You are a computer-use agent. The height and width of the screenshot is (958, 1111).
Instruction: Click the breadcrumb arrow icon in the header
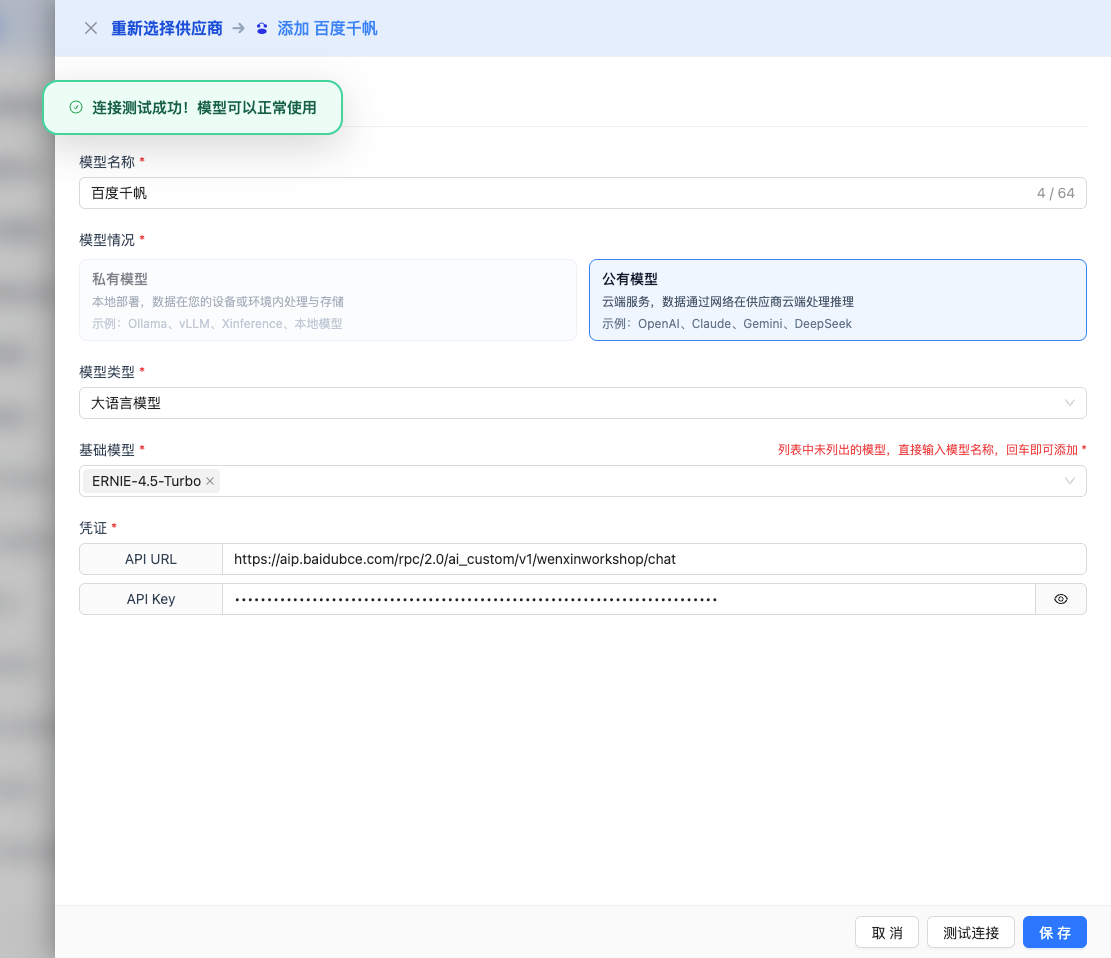(x=238, y=28)
